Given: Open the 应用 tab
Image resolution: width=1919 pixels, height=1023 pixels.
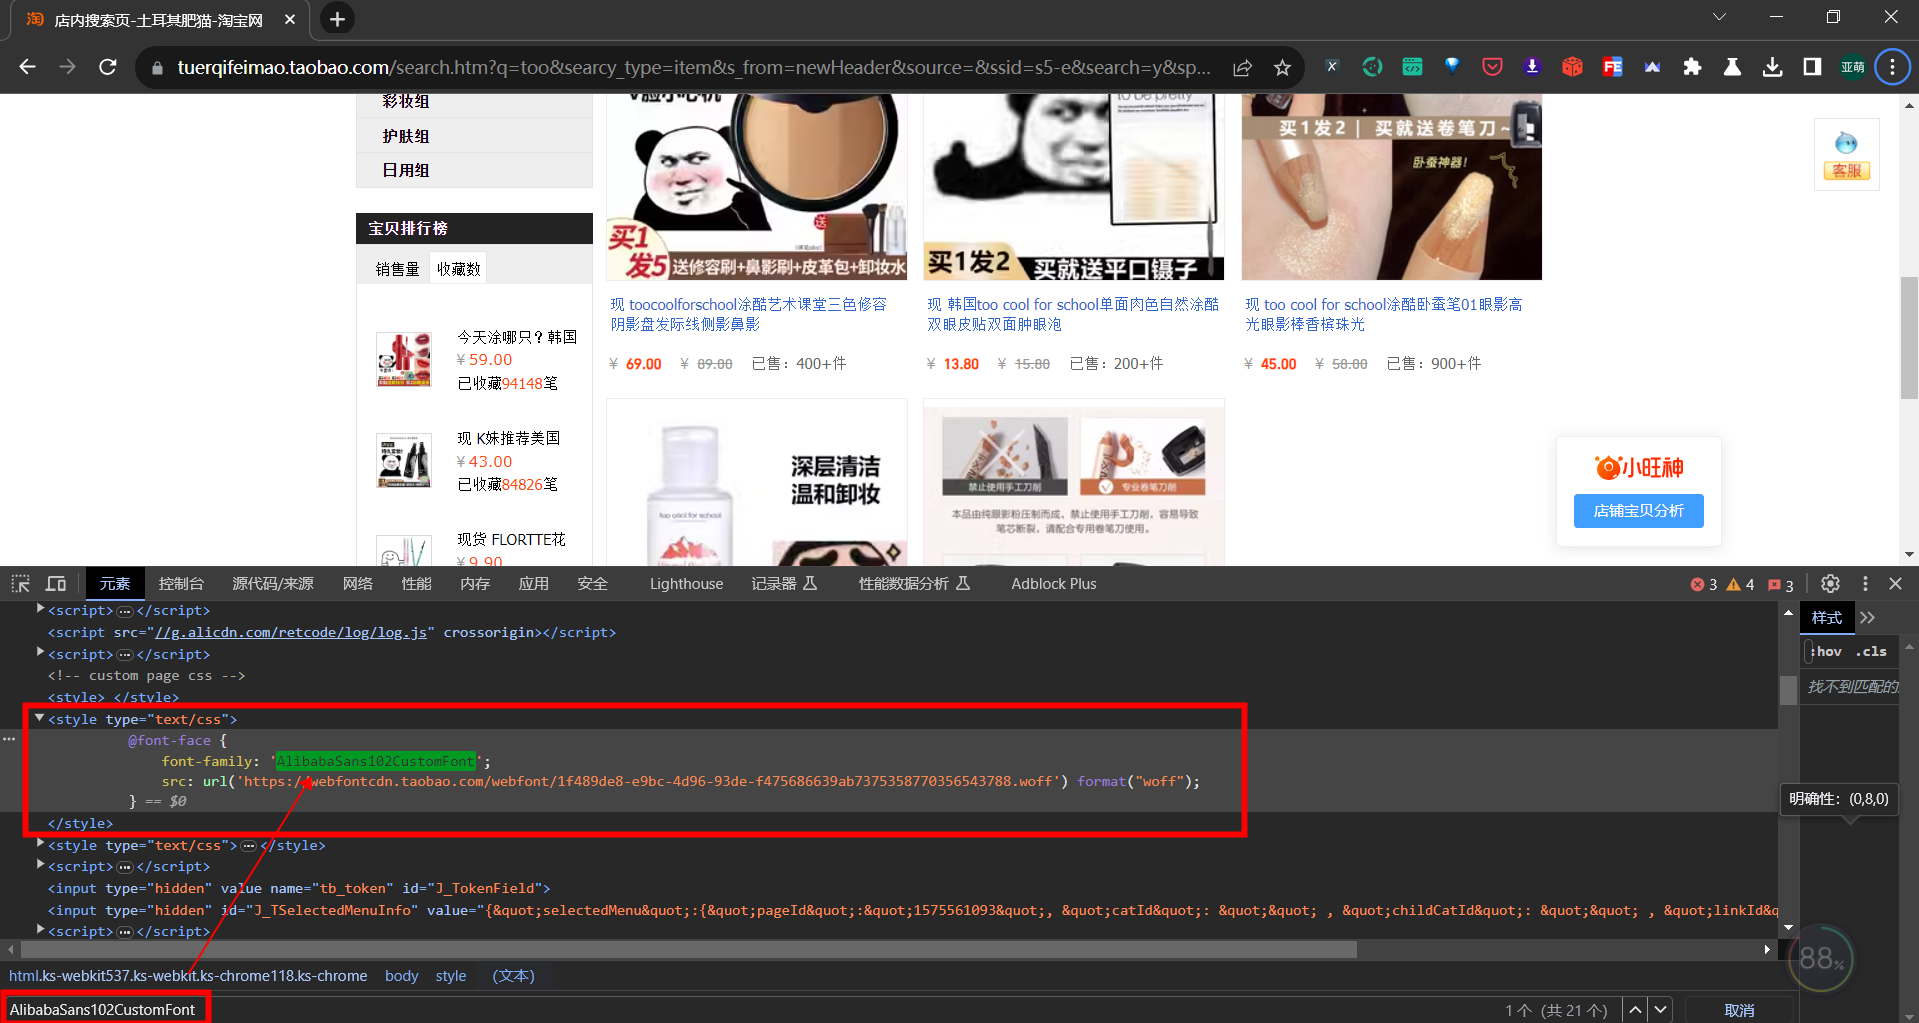Looking at the screenshot, I should click(x=533, y=584).
